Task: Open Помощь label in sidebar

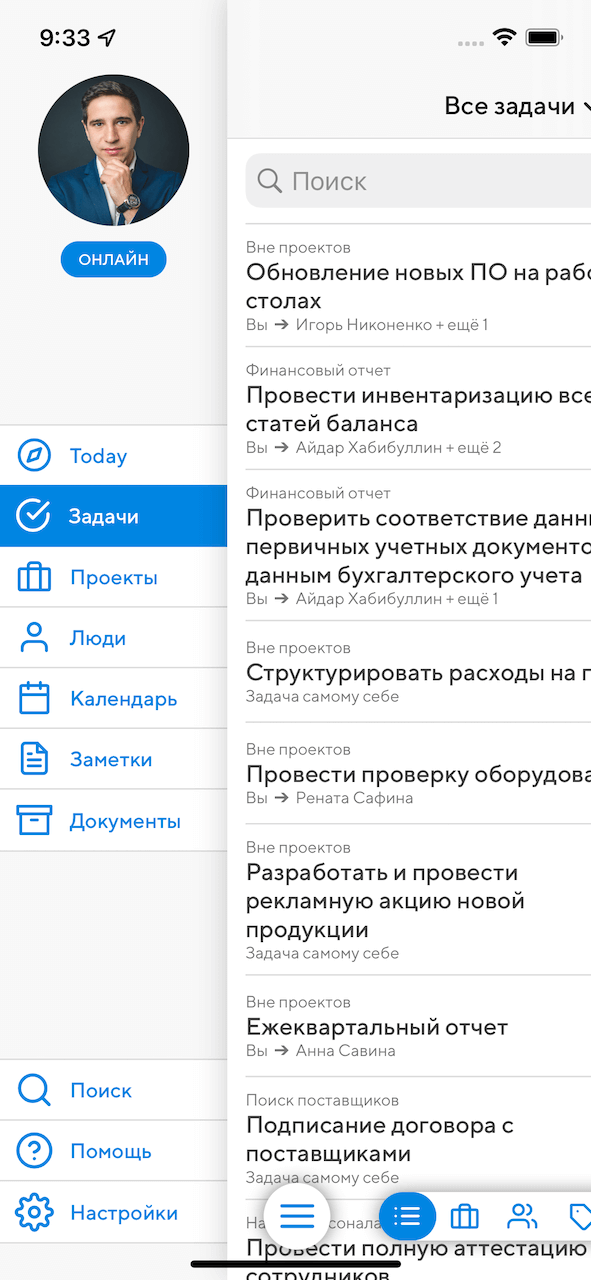Action: [x=111, y=1152]
